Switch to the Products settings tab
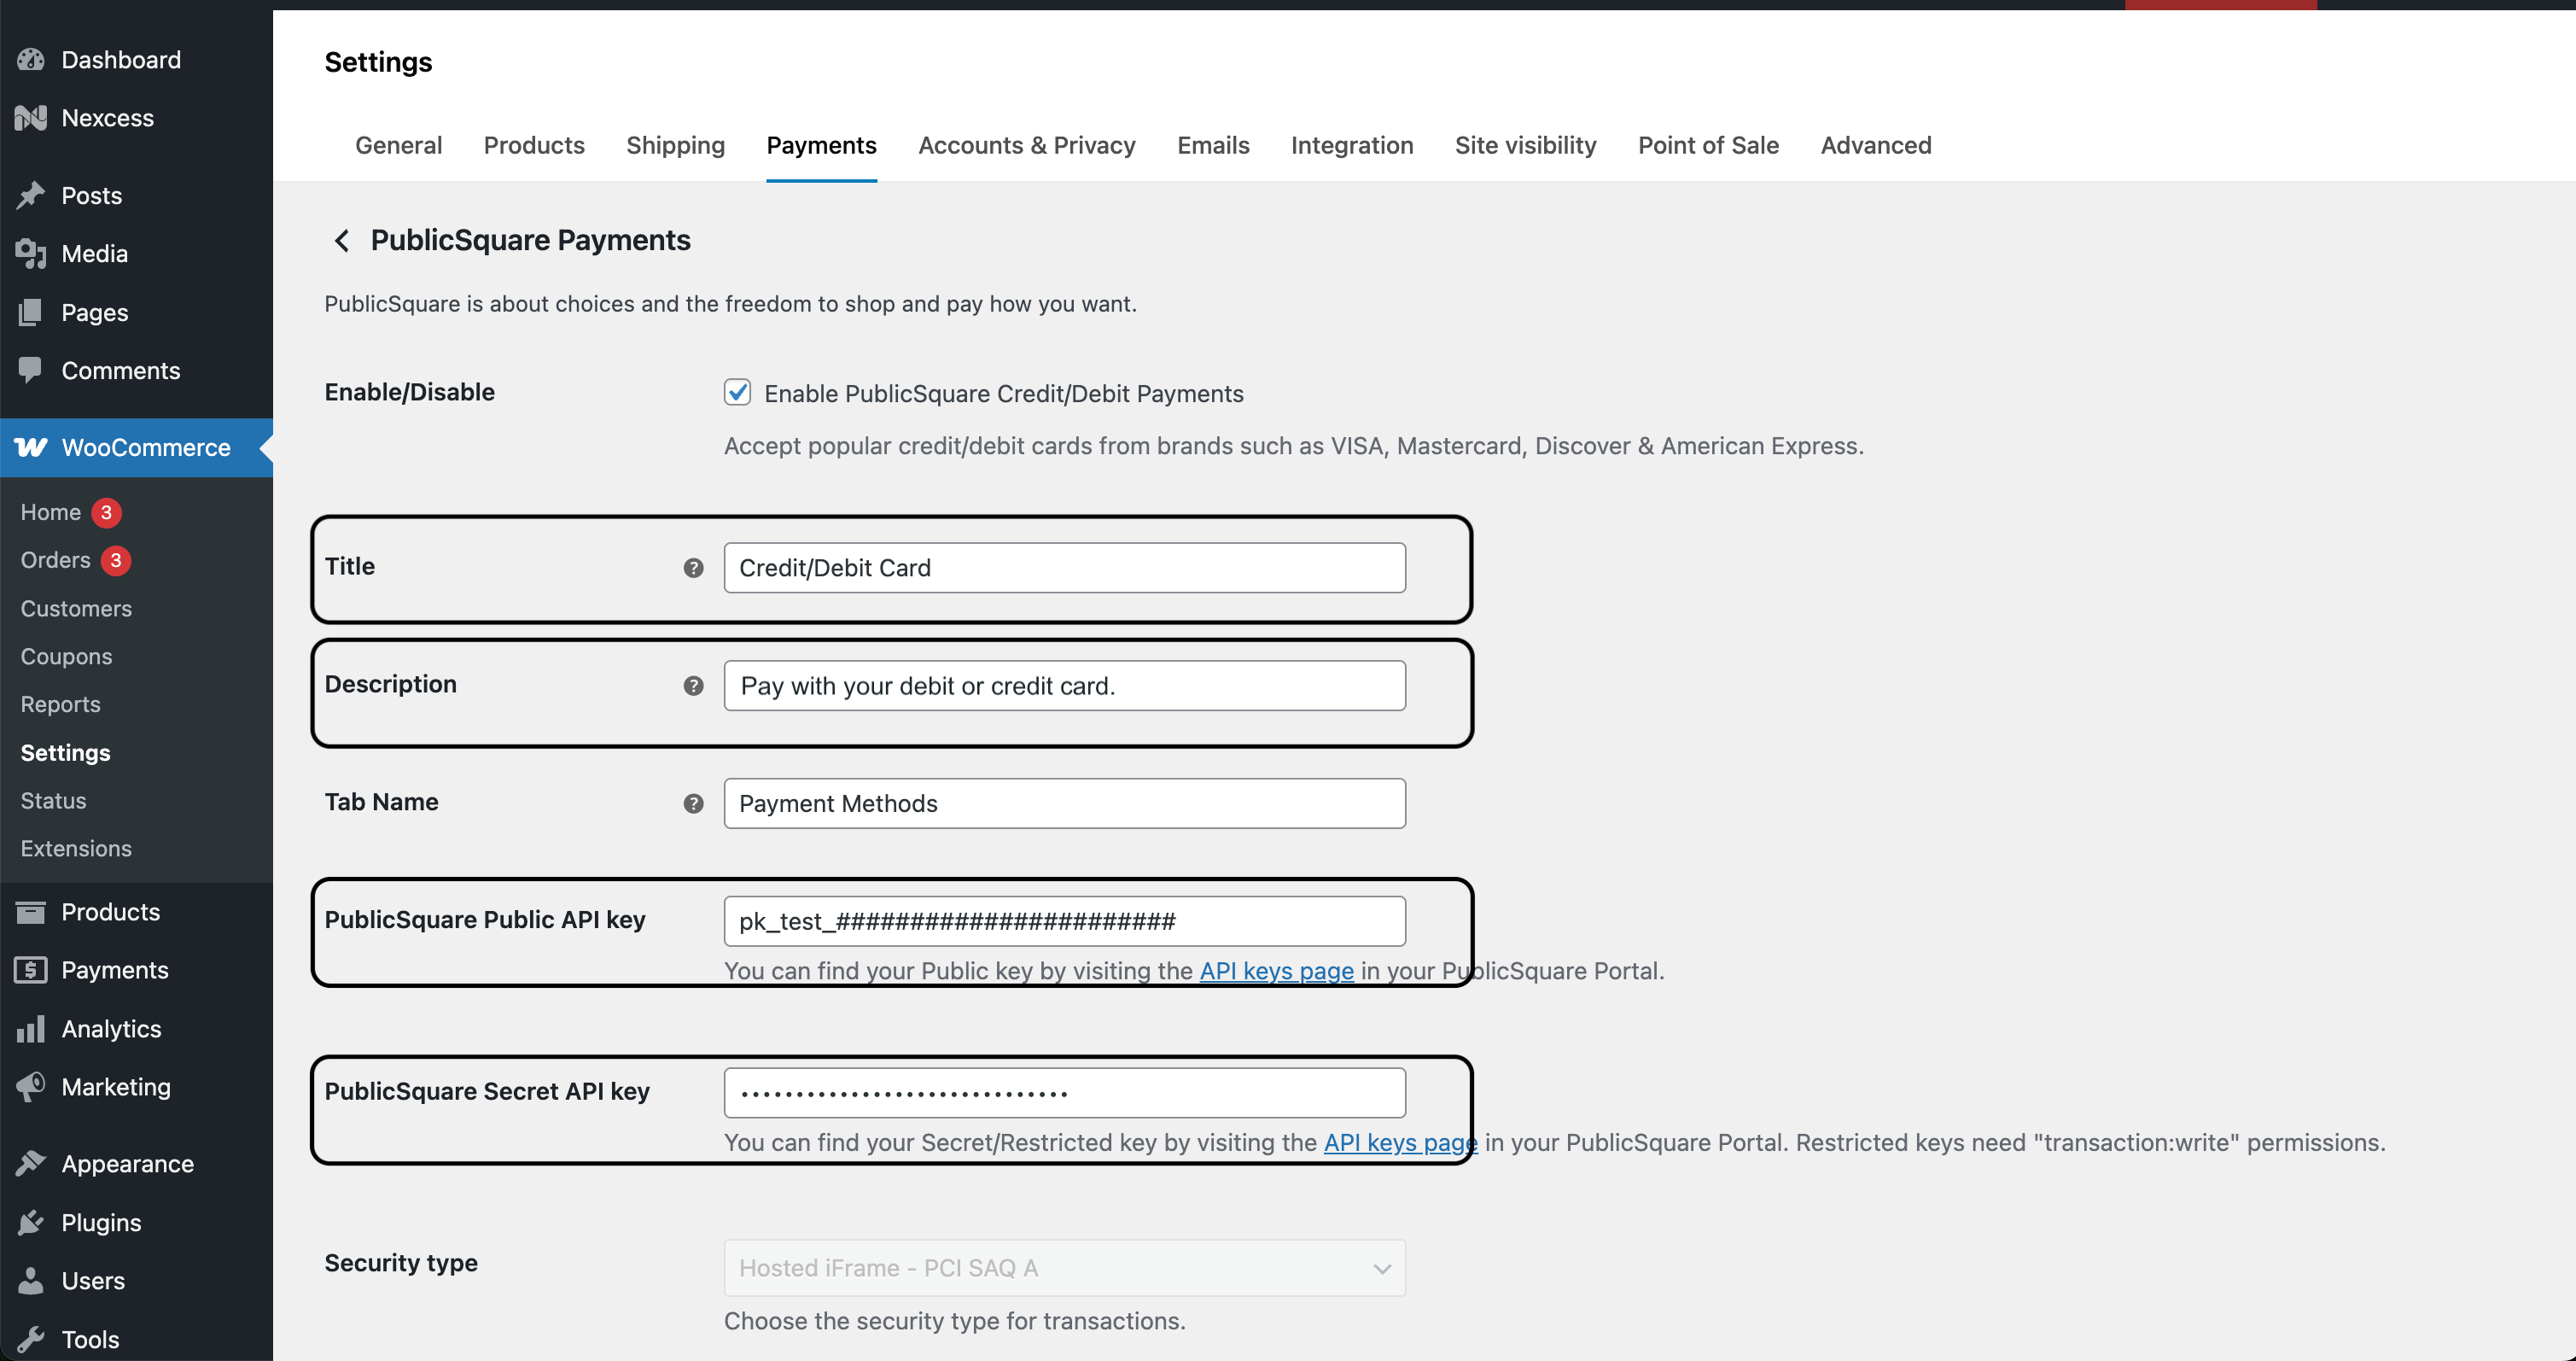 534,145
